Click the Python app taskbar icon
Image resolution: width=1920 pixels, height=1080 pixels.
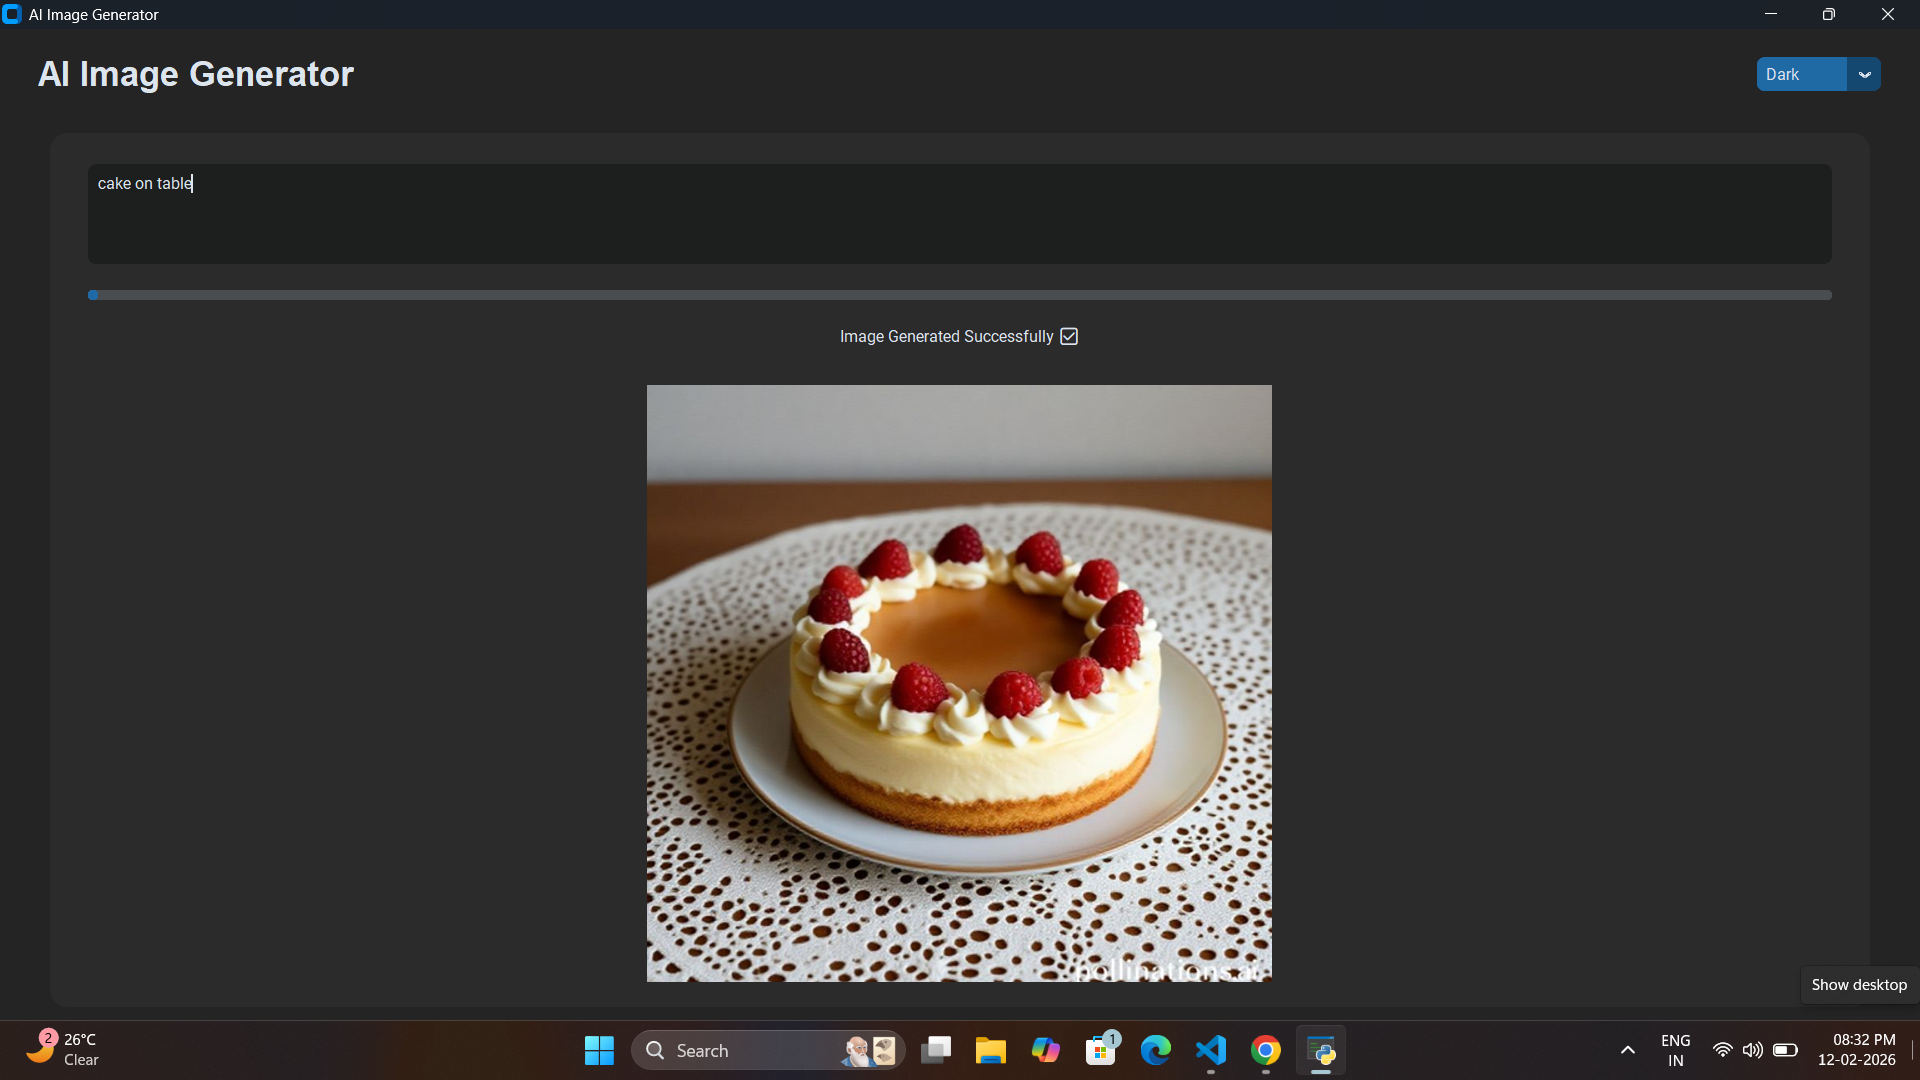tap(1321, 1051)
